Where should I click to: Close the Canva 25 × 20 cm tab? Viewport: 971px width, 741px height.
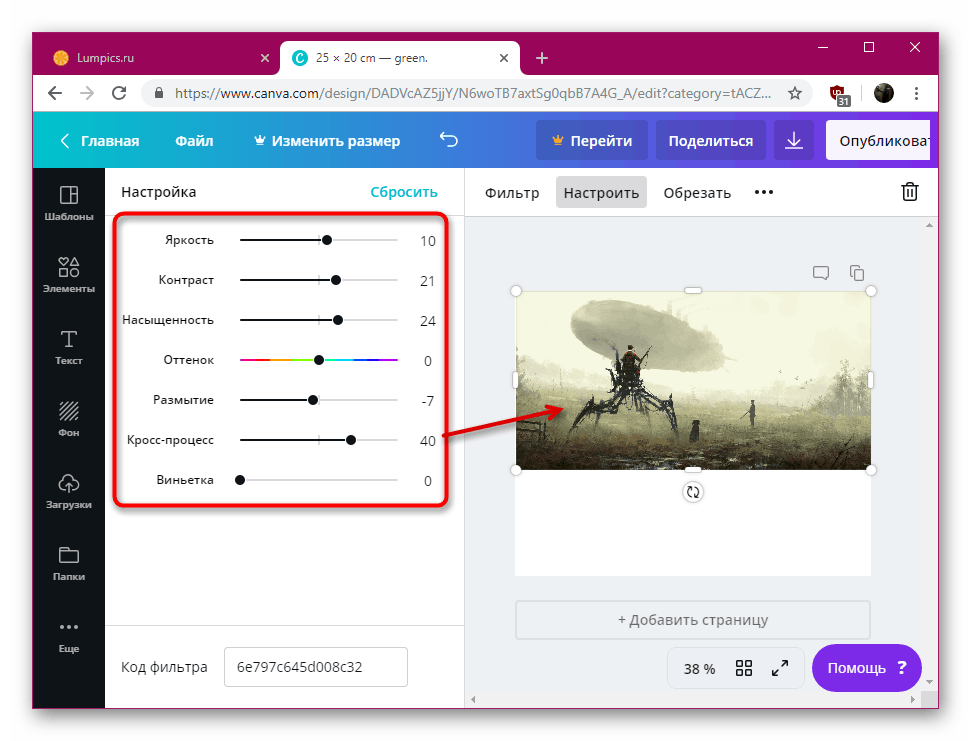504,58
